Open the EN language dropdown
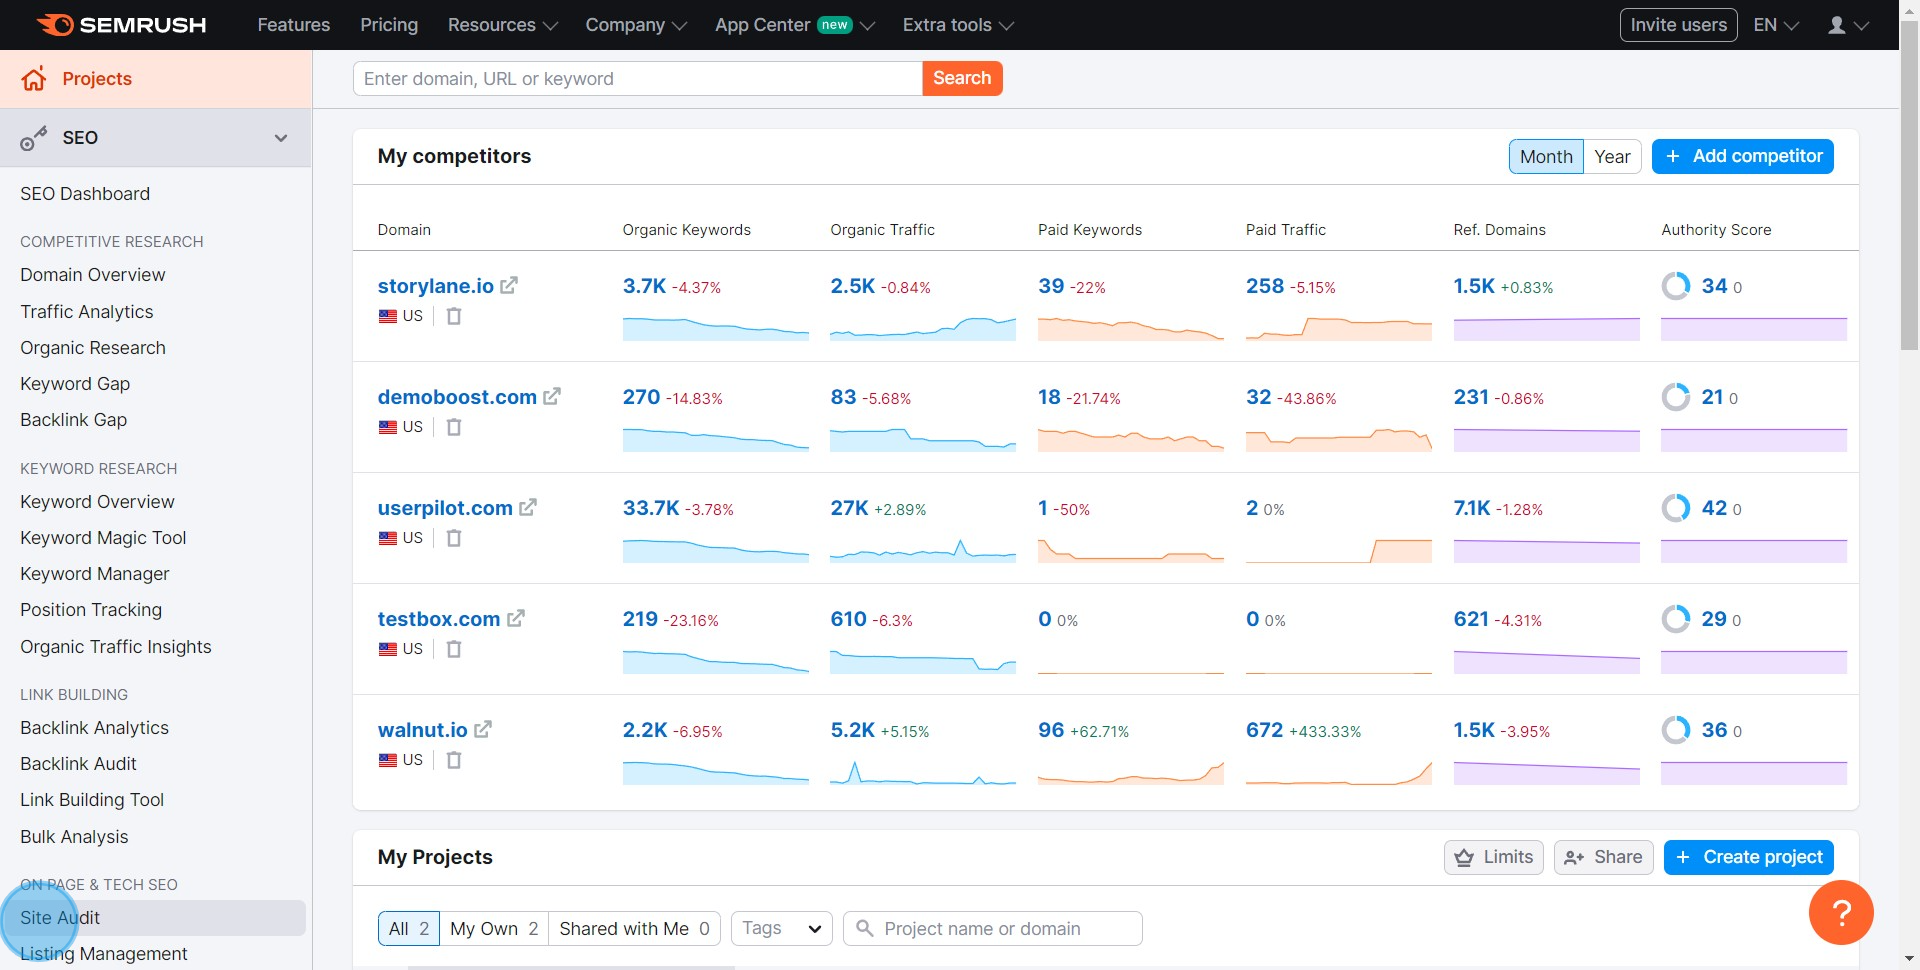Image resolution: width=1920 pixels, height=970 pixels. 1776,25
